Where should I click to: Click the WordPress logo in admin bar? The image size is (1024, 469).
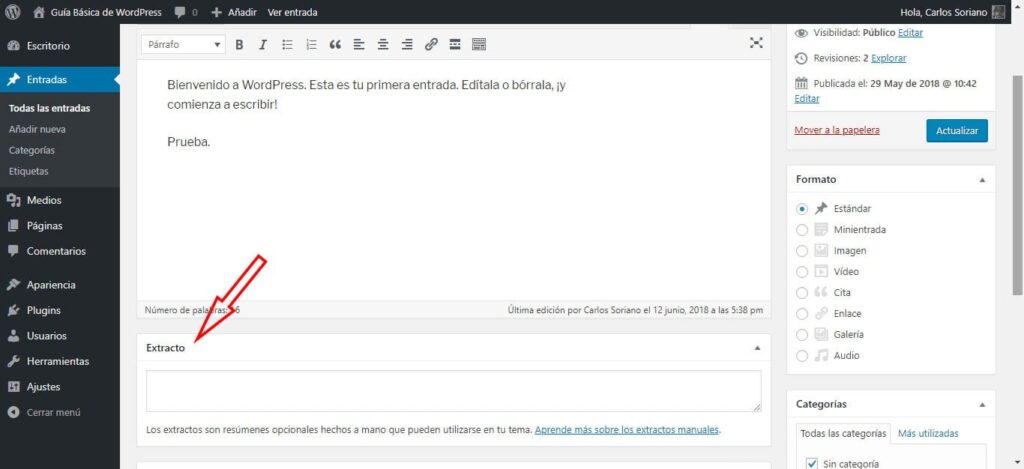pyautogui.click(x=13, y=12)
